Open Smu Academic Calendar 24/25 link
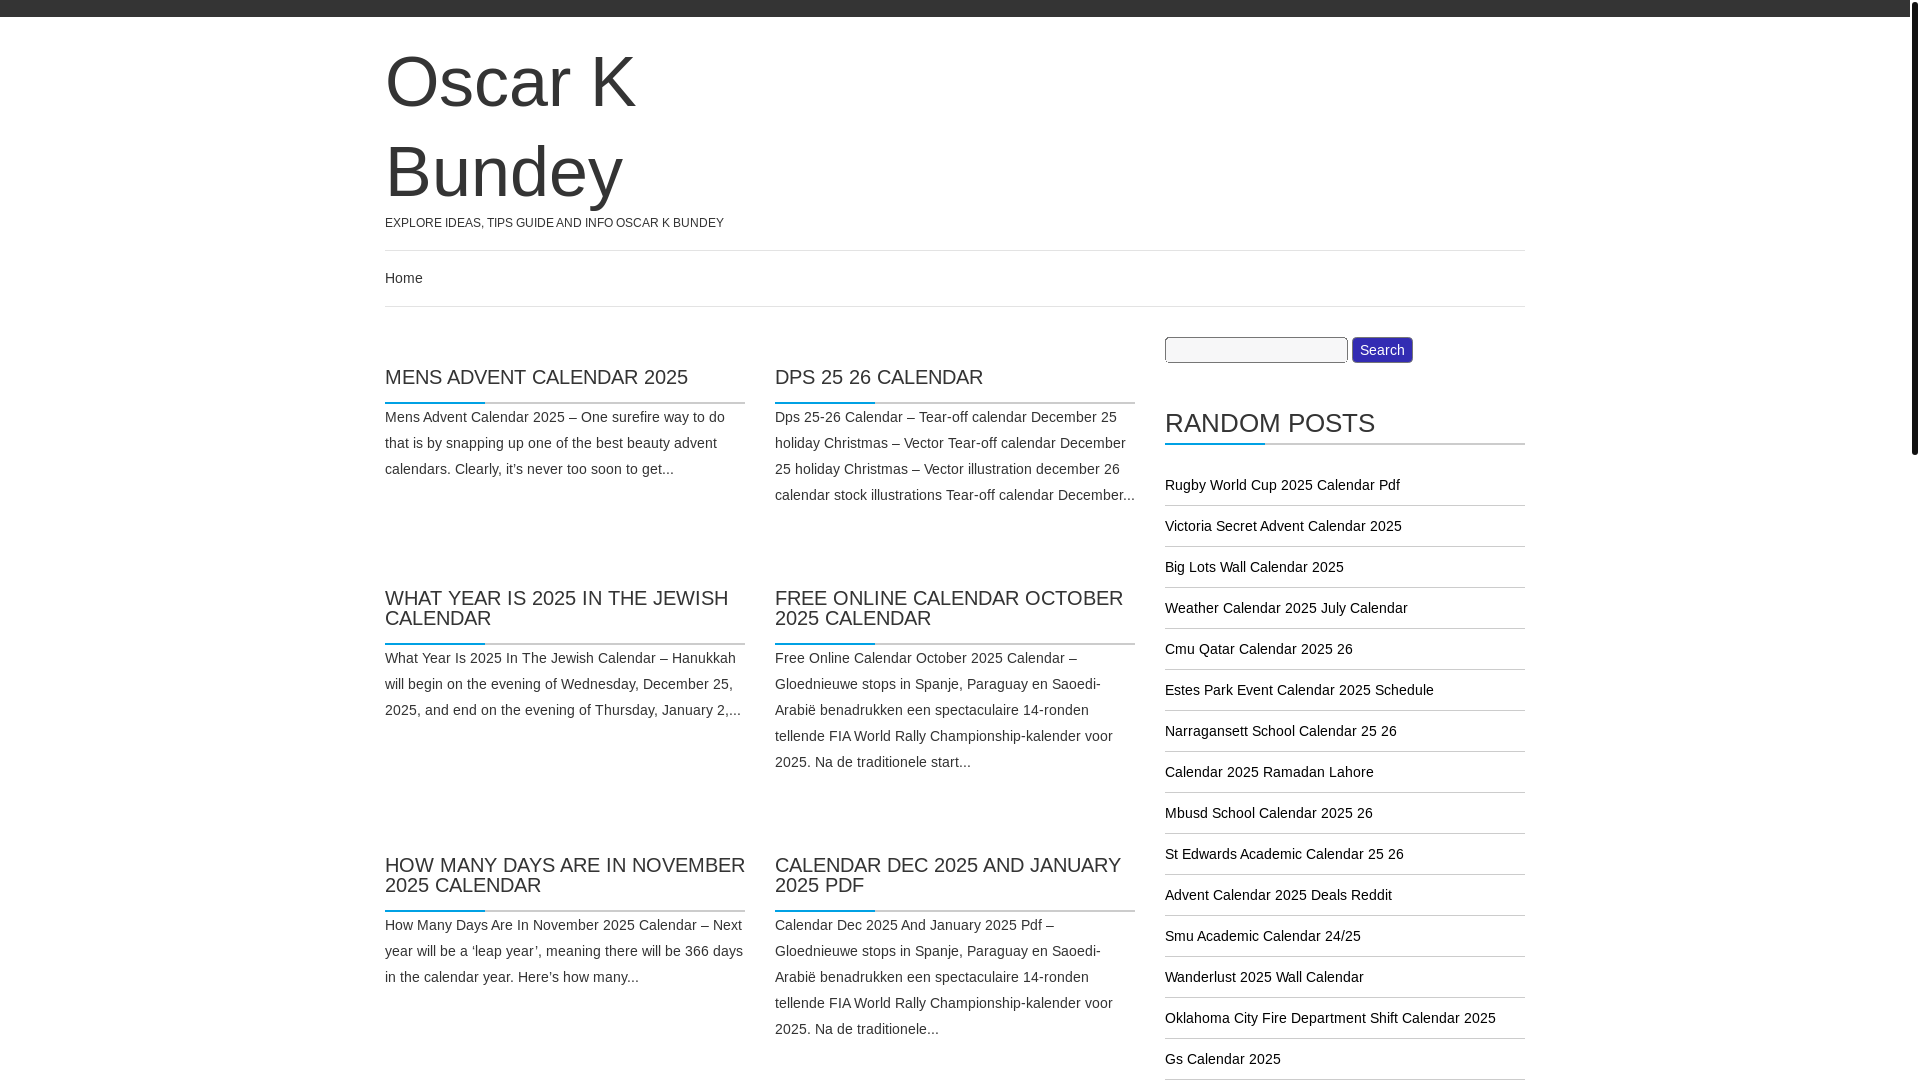1920x1080 pixels. click(1263, 936)
